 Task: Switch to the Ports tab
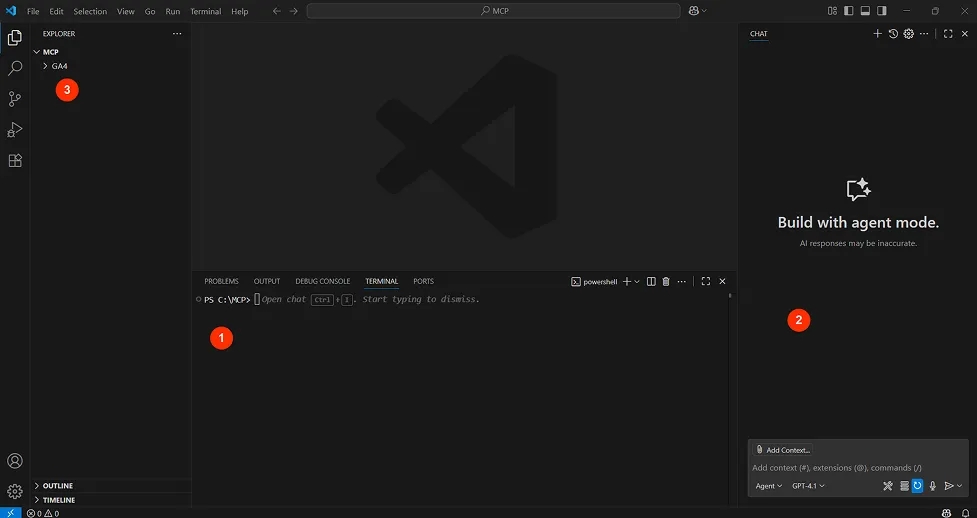pos(424,281)
